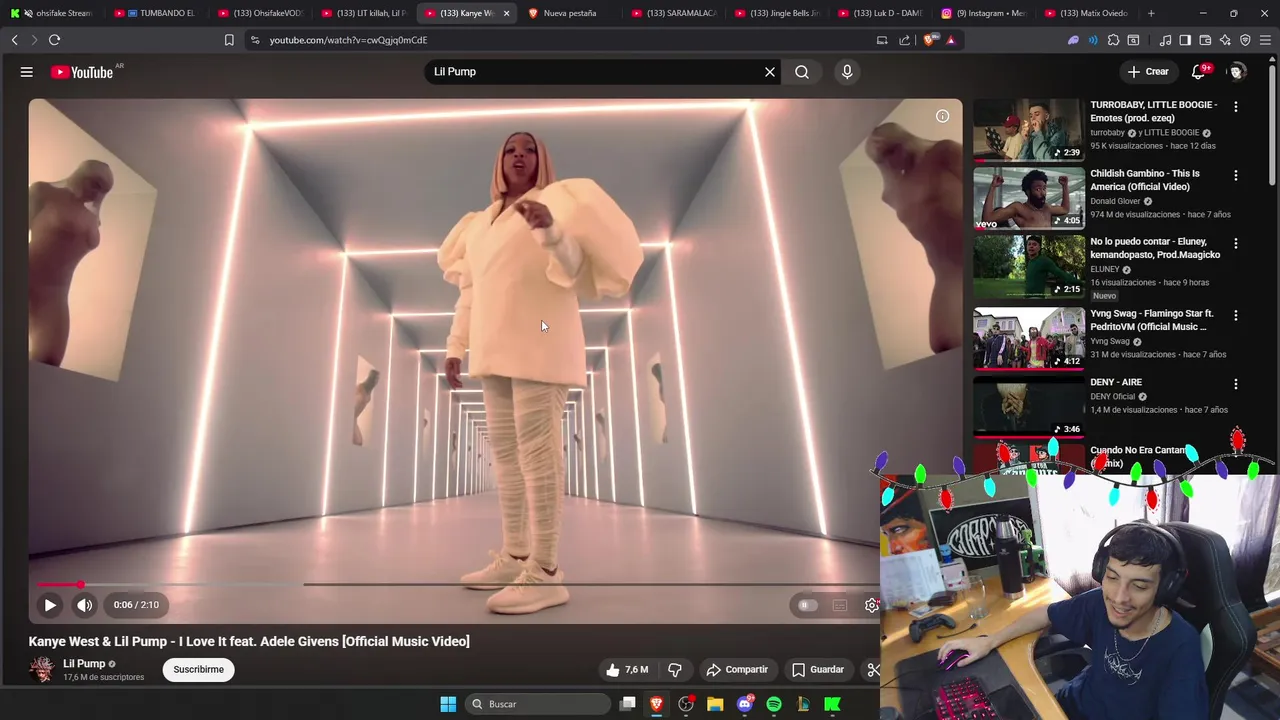Open Leo AI sparkle icon

[1225, 40]
